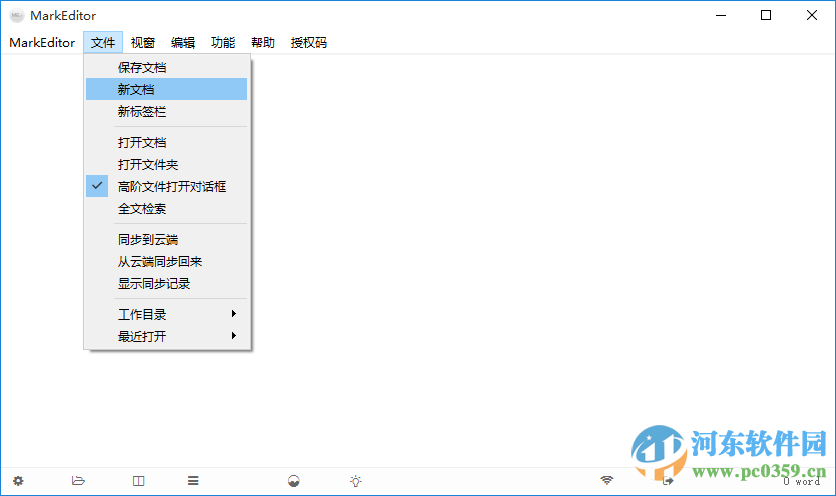Select 从云端同步回来 menu entry
Screen dimensions: 836x496
point(166,261)
